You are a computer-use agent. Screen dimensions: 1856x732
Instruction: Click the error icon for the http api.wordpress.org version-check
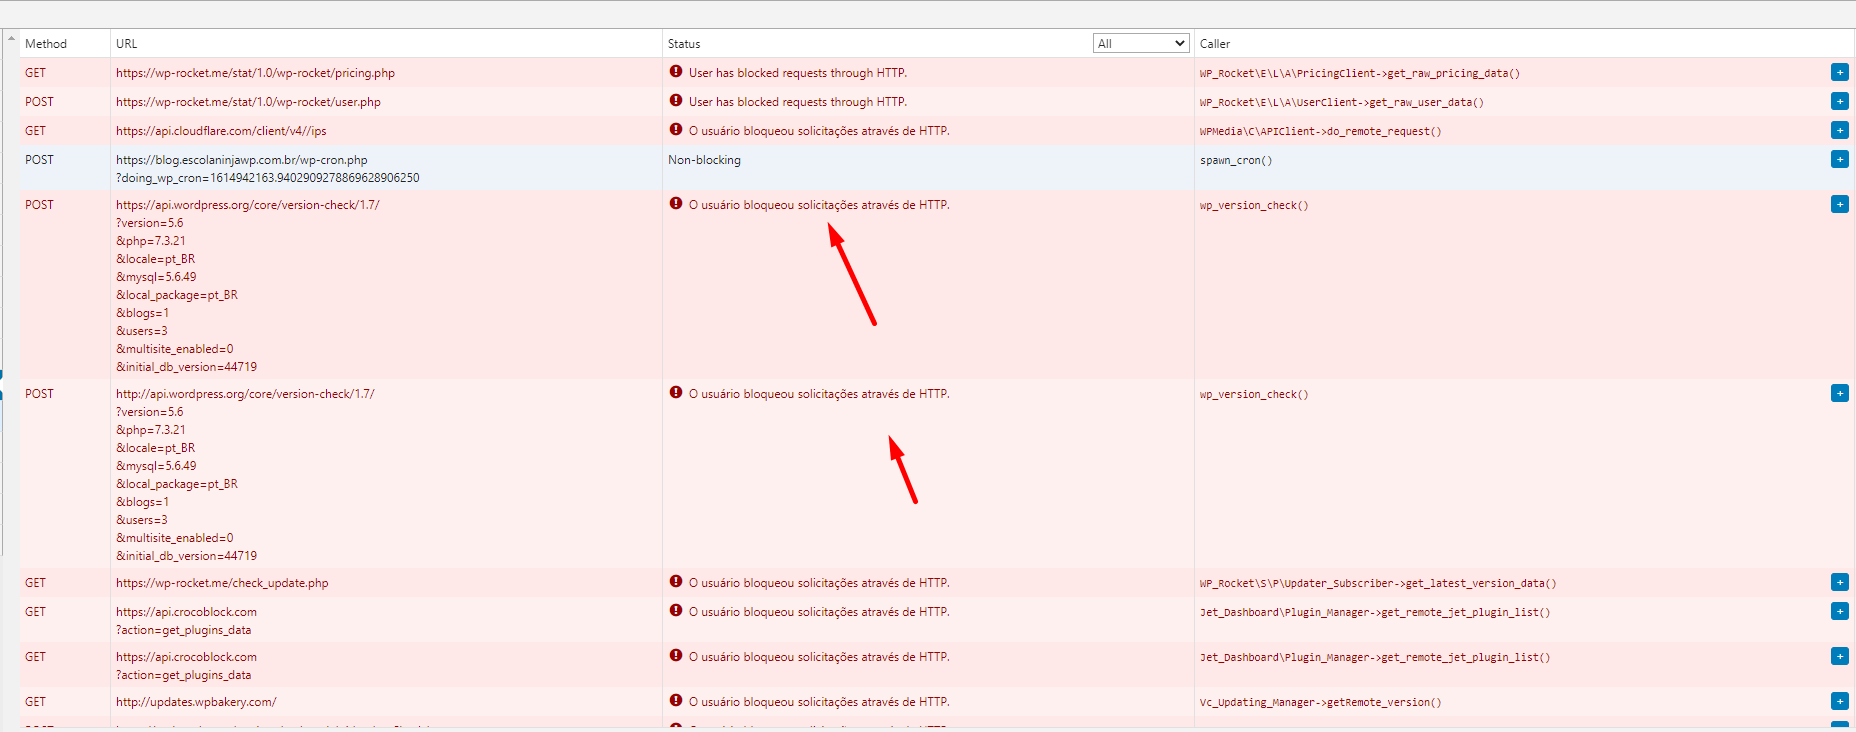pyautogui.click(x=676, y=393)
